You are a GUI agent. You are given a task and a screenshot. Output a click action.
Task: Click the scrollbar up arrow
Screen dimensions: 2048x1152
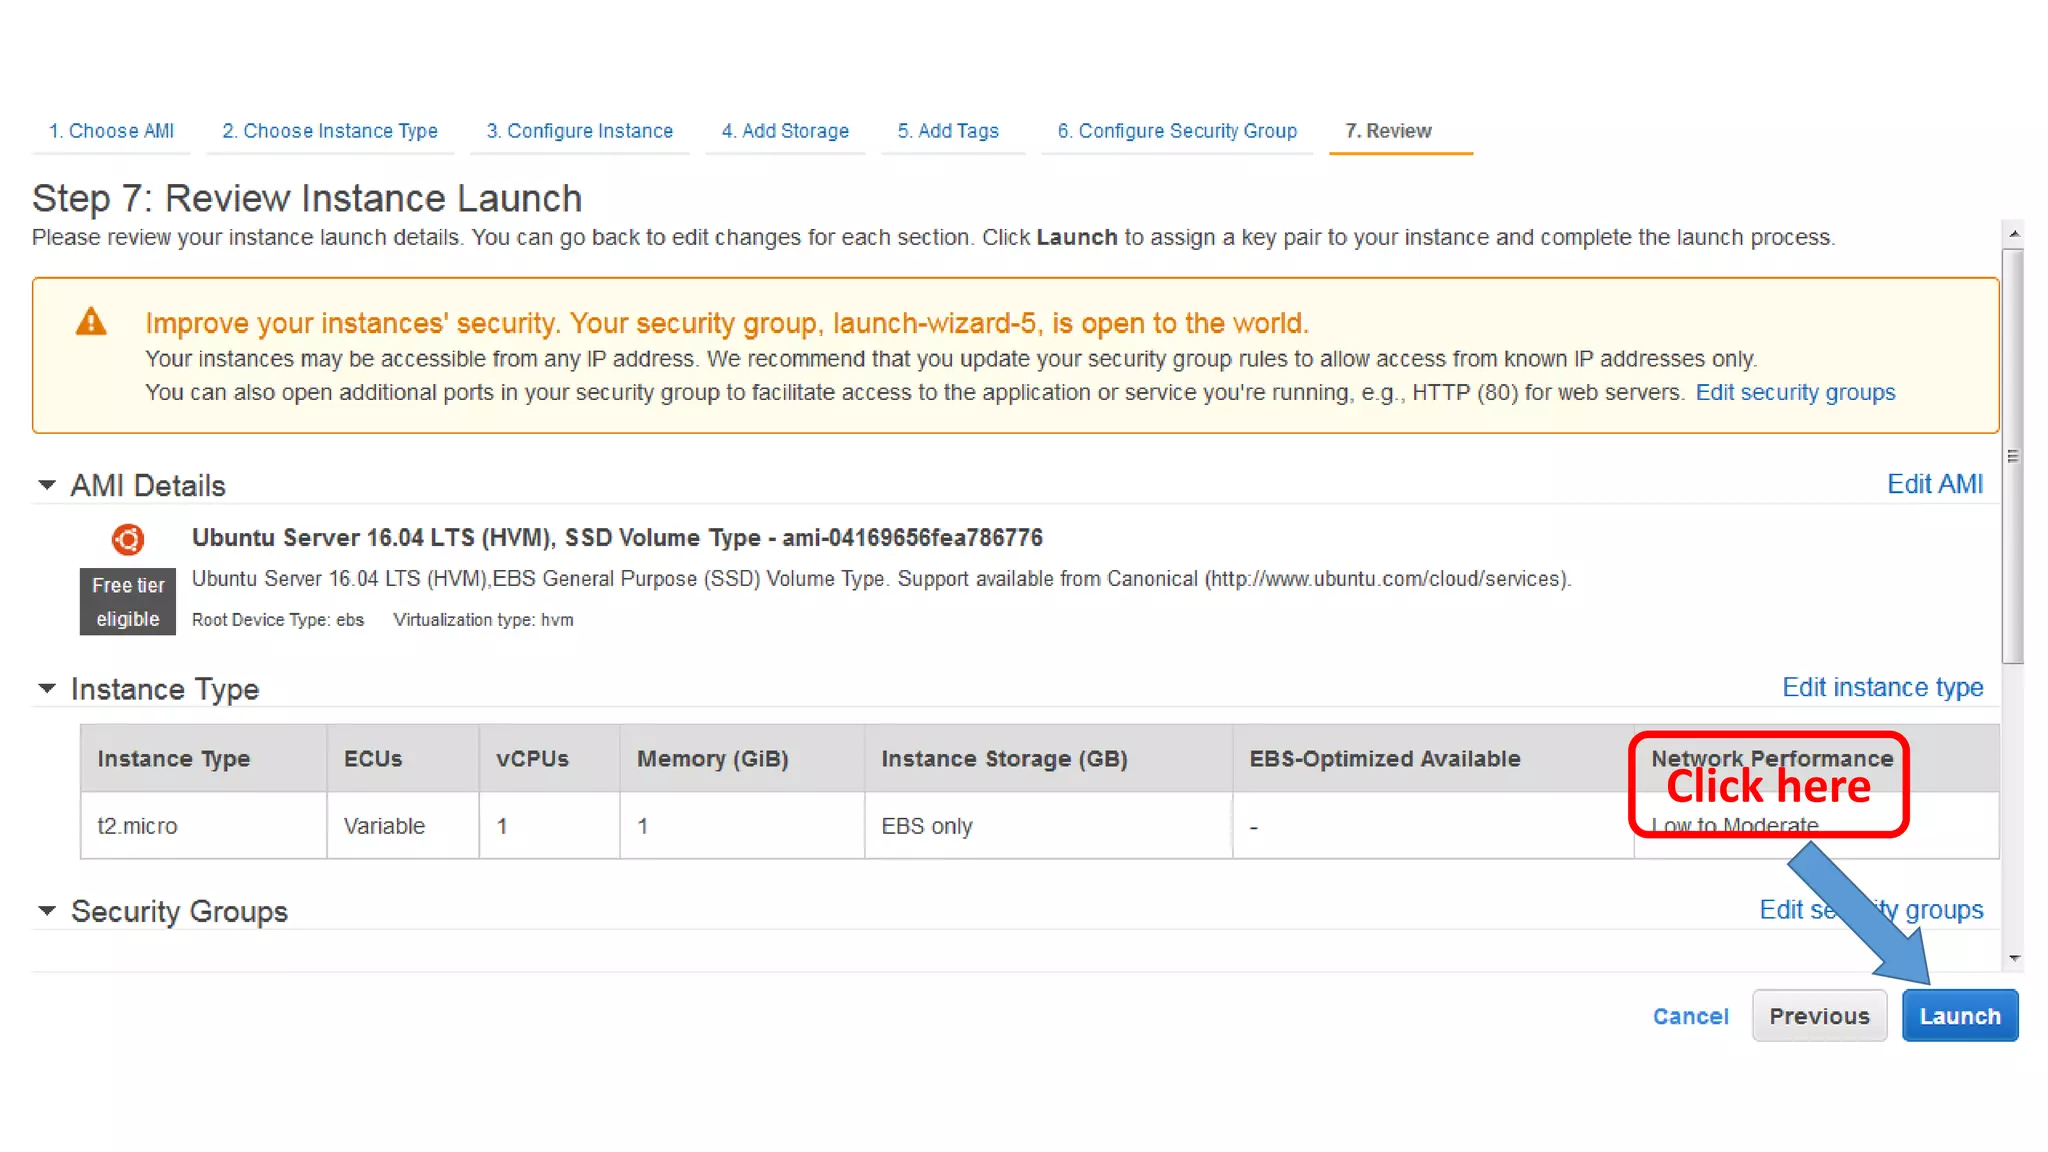tap(2014, 233)
